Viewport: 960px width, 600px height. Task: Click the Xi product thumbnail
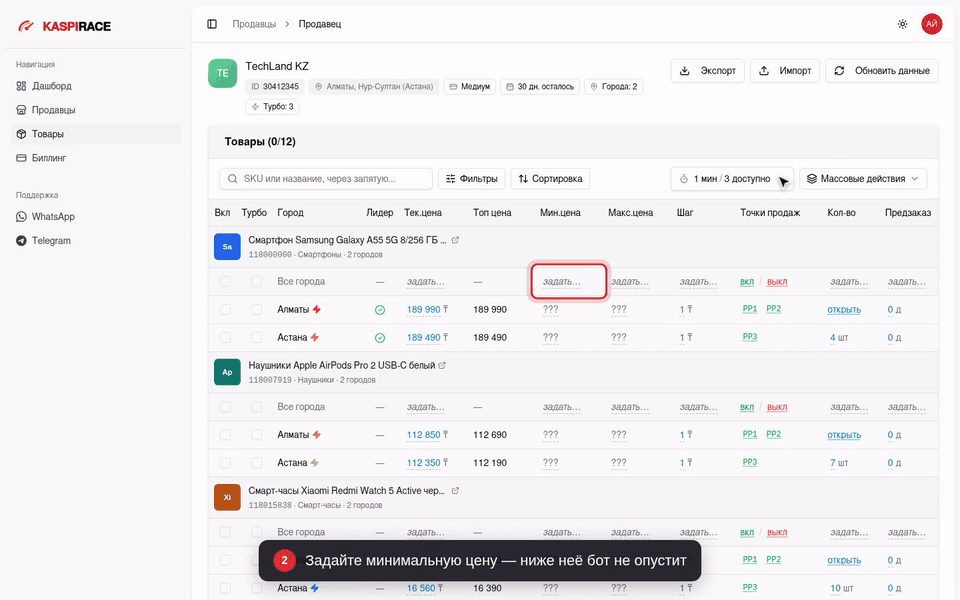click(x=227, y=497)
